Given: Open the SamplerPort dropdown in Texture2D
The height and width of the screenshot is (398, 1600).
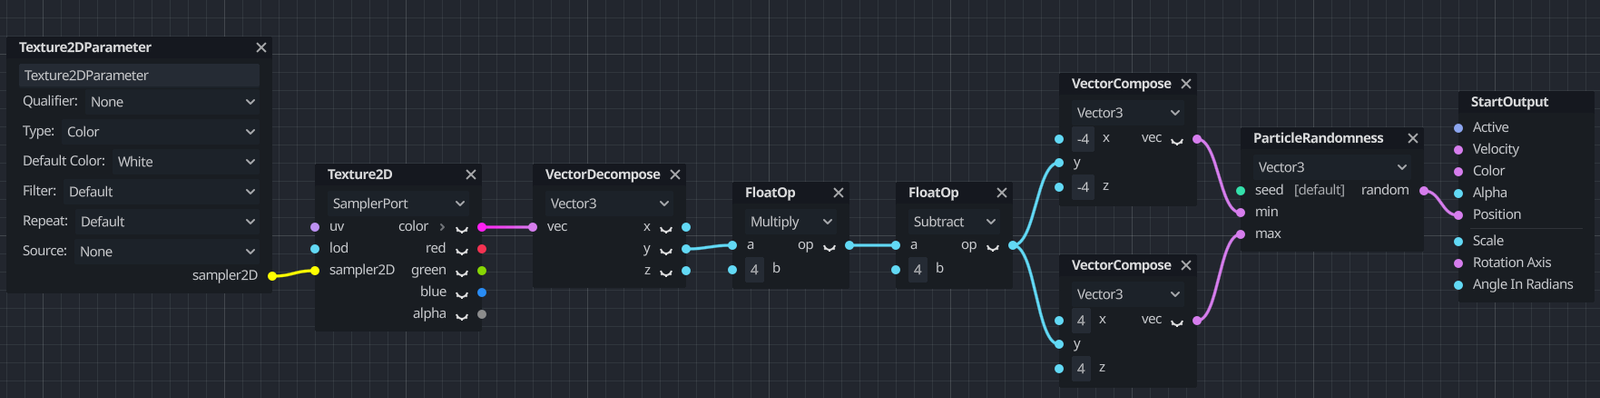Looking at the screenshot, I should tap(398, 203).
